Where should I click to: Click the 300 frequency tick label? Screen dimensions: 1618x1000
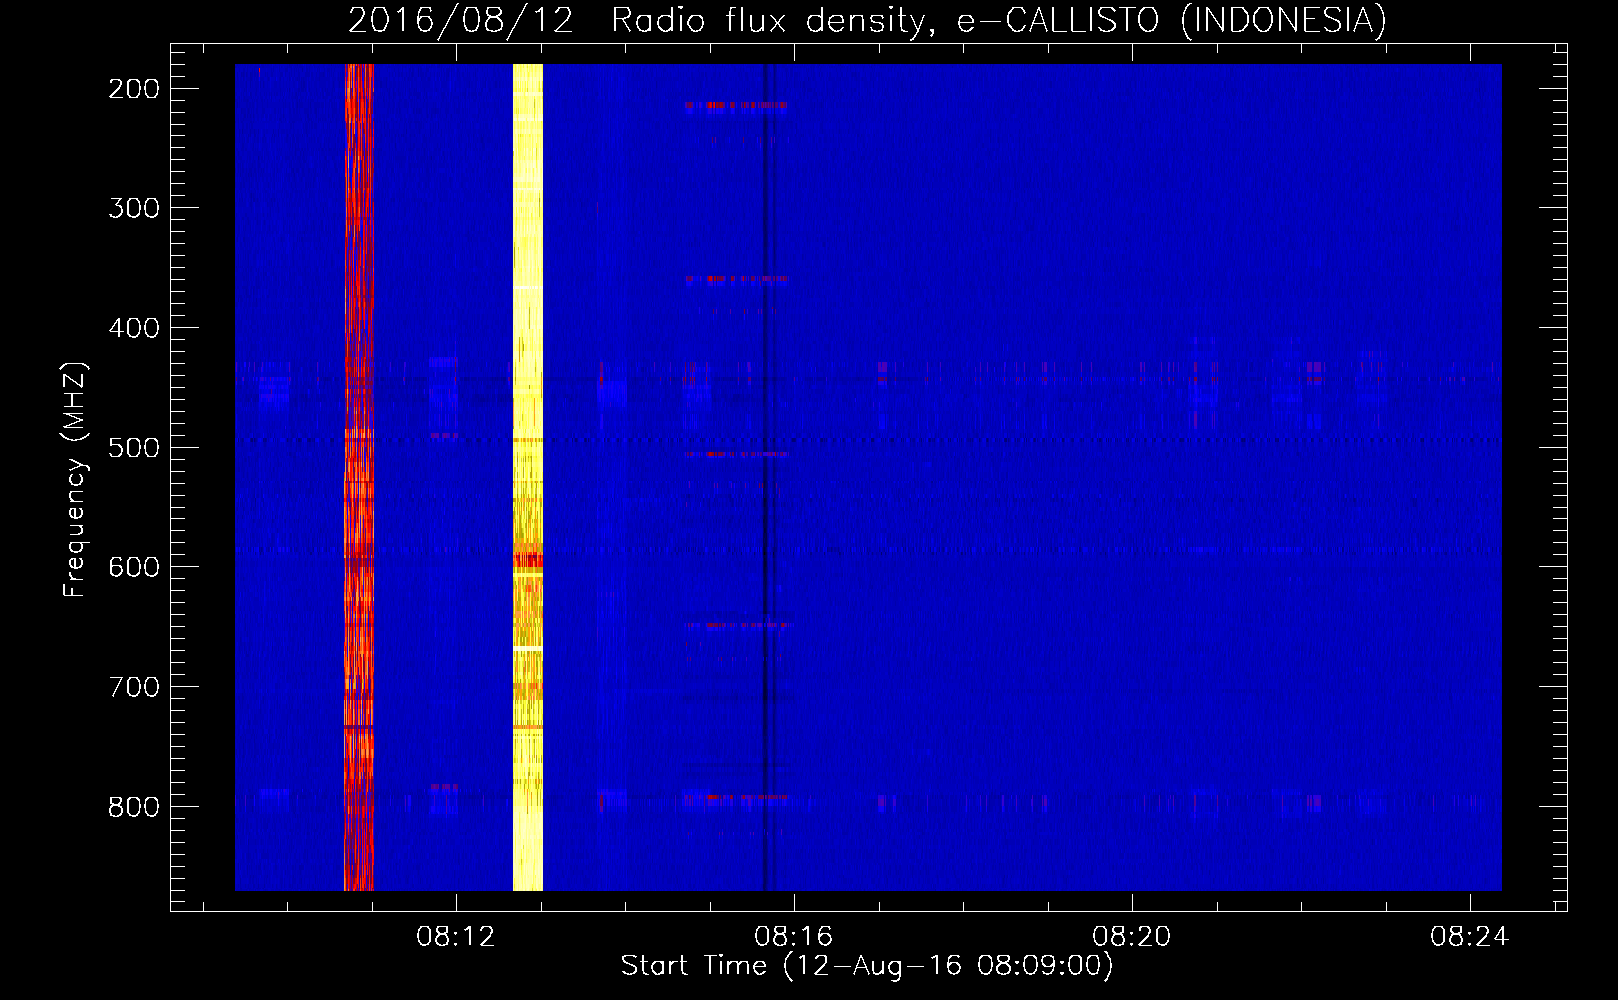pos(133,208)
